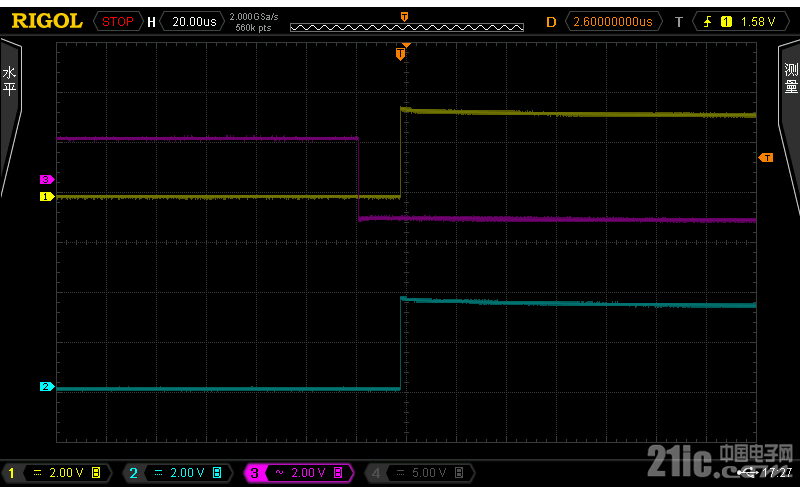The image size is (801, 487).
Task: Click the magenta channel 3 ground marker
Action: point(46,179)
